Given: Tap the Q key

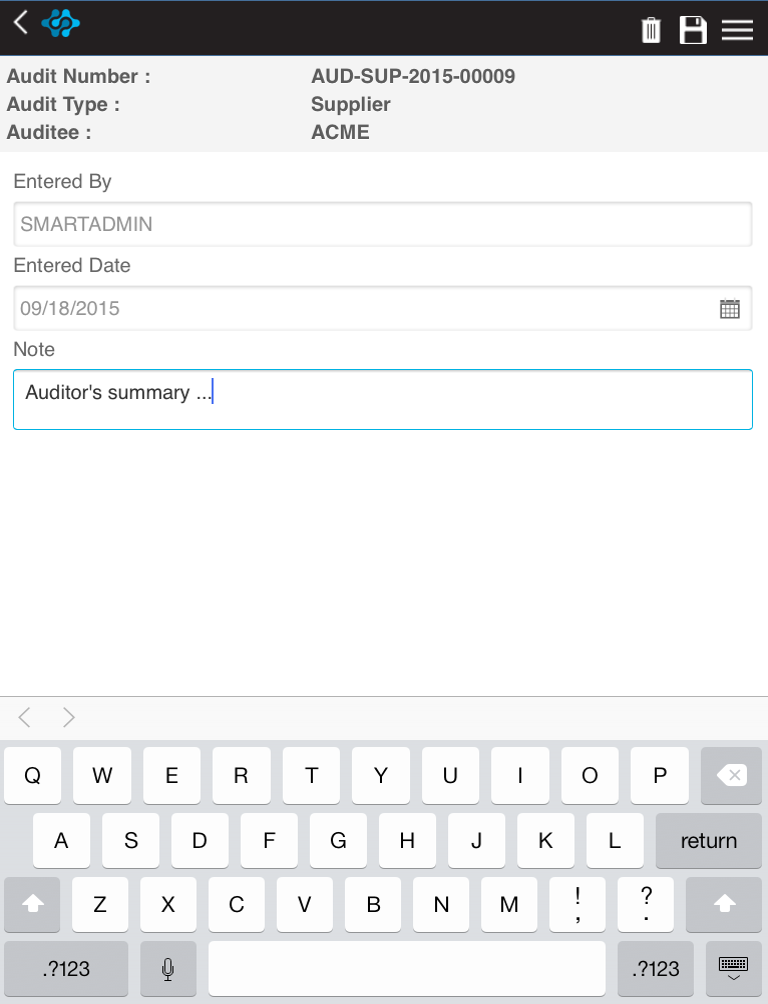Looking at the screenshot, I should tap(33, 775).
